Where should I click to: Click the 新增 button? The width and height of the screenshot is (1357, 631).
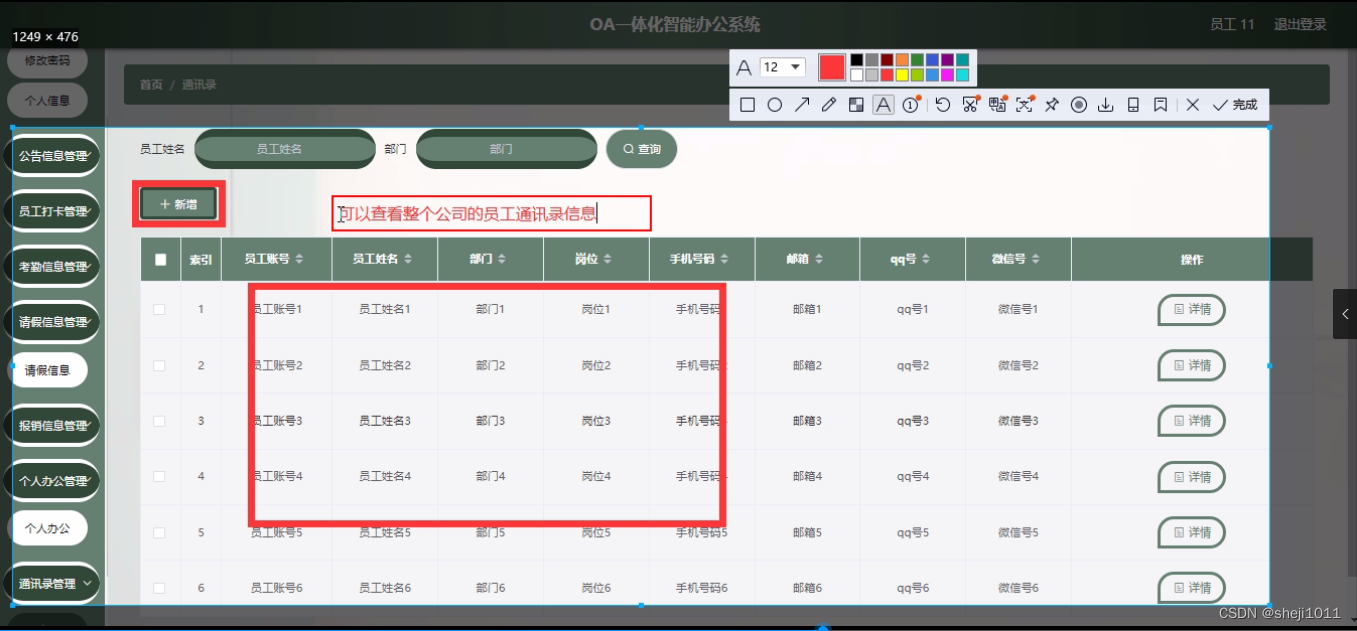pyautogui.click(x=178, y=203)
